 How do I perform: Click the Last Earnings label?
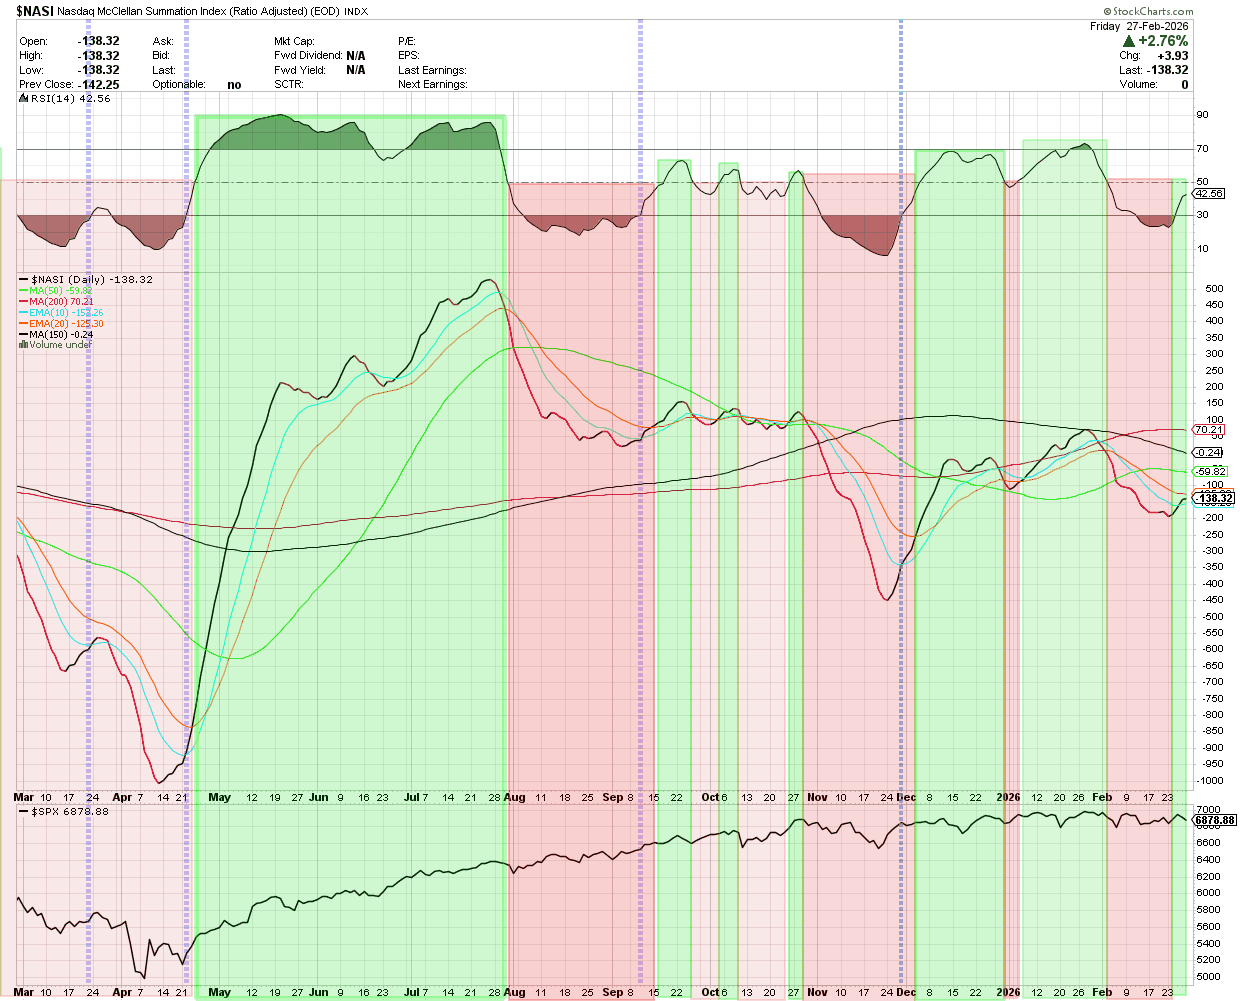point(432,70)
